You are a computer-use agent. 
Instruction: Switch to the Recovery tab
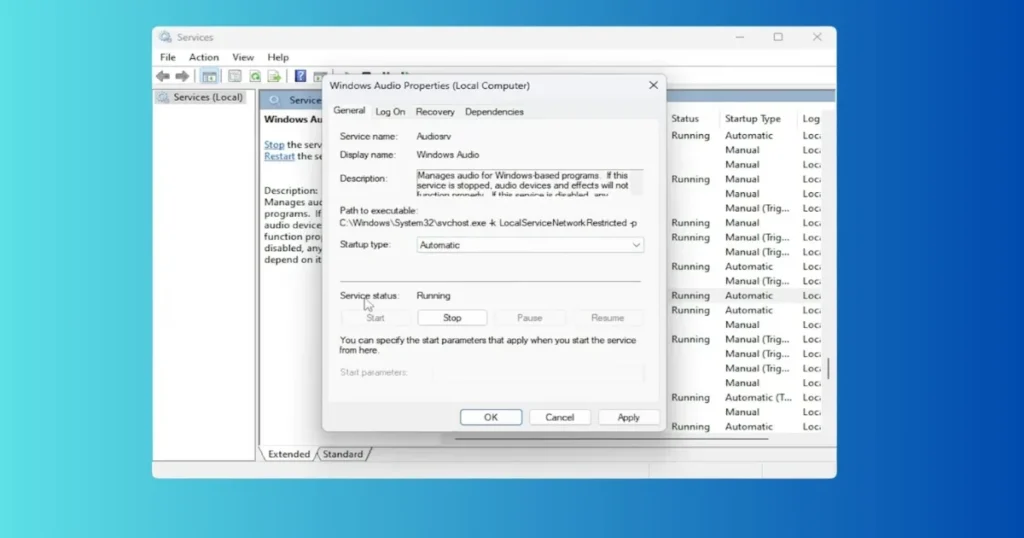(435, 112)
